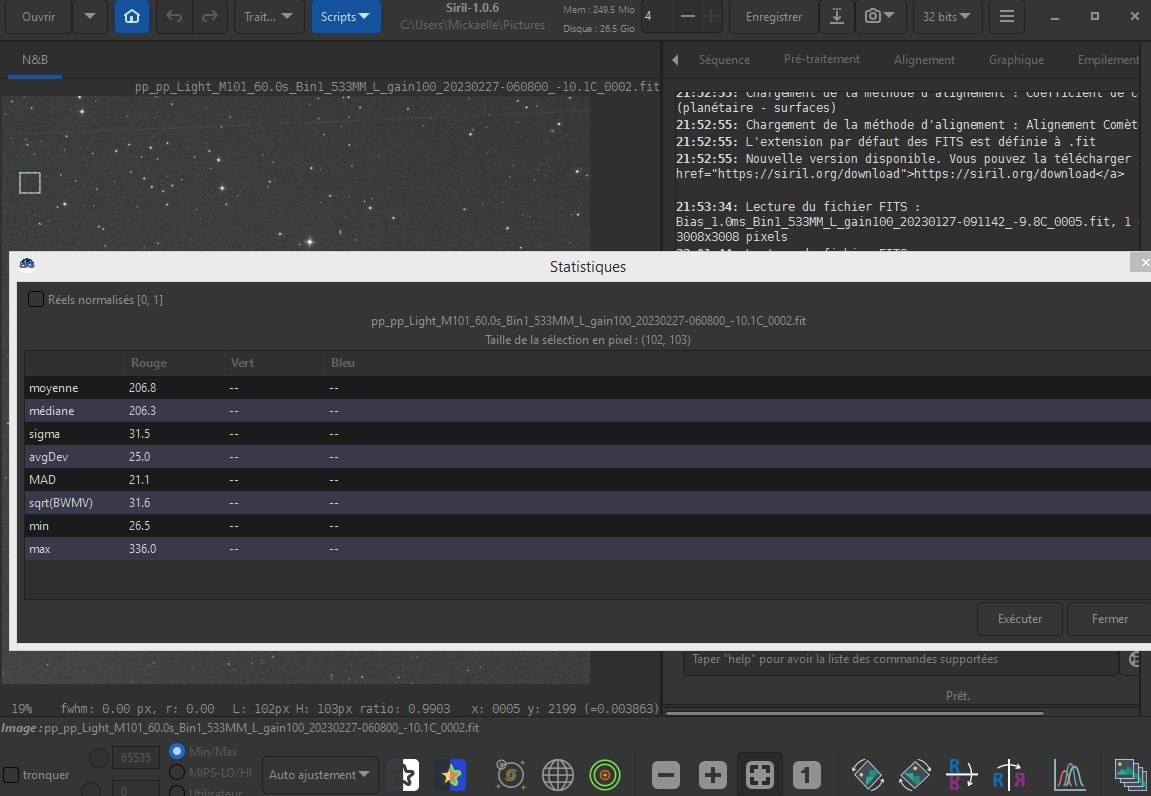The width and height of the screenshot is (1151, 796).
Task: Select the moyenne row value 206.8
Action: point(142,388)
